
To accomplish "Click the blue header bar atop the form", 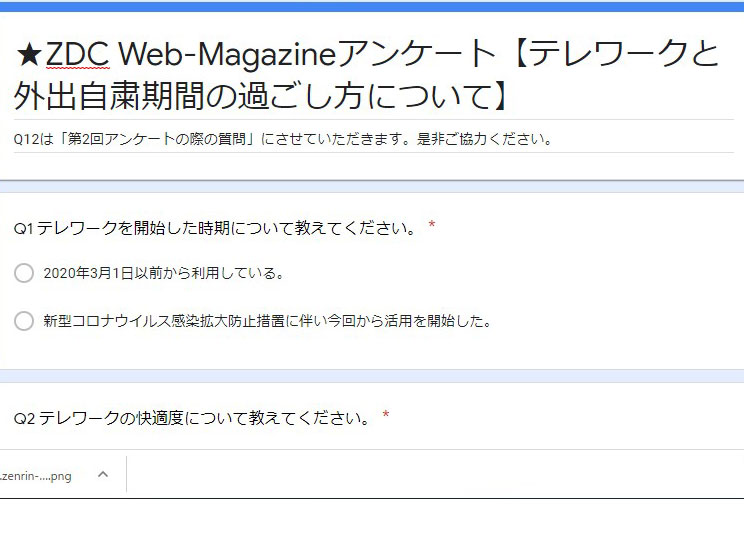I will point(372,6).
